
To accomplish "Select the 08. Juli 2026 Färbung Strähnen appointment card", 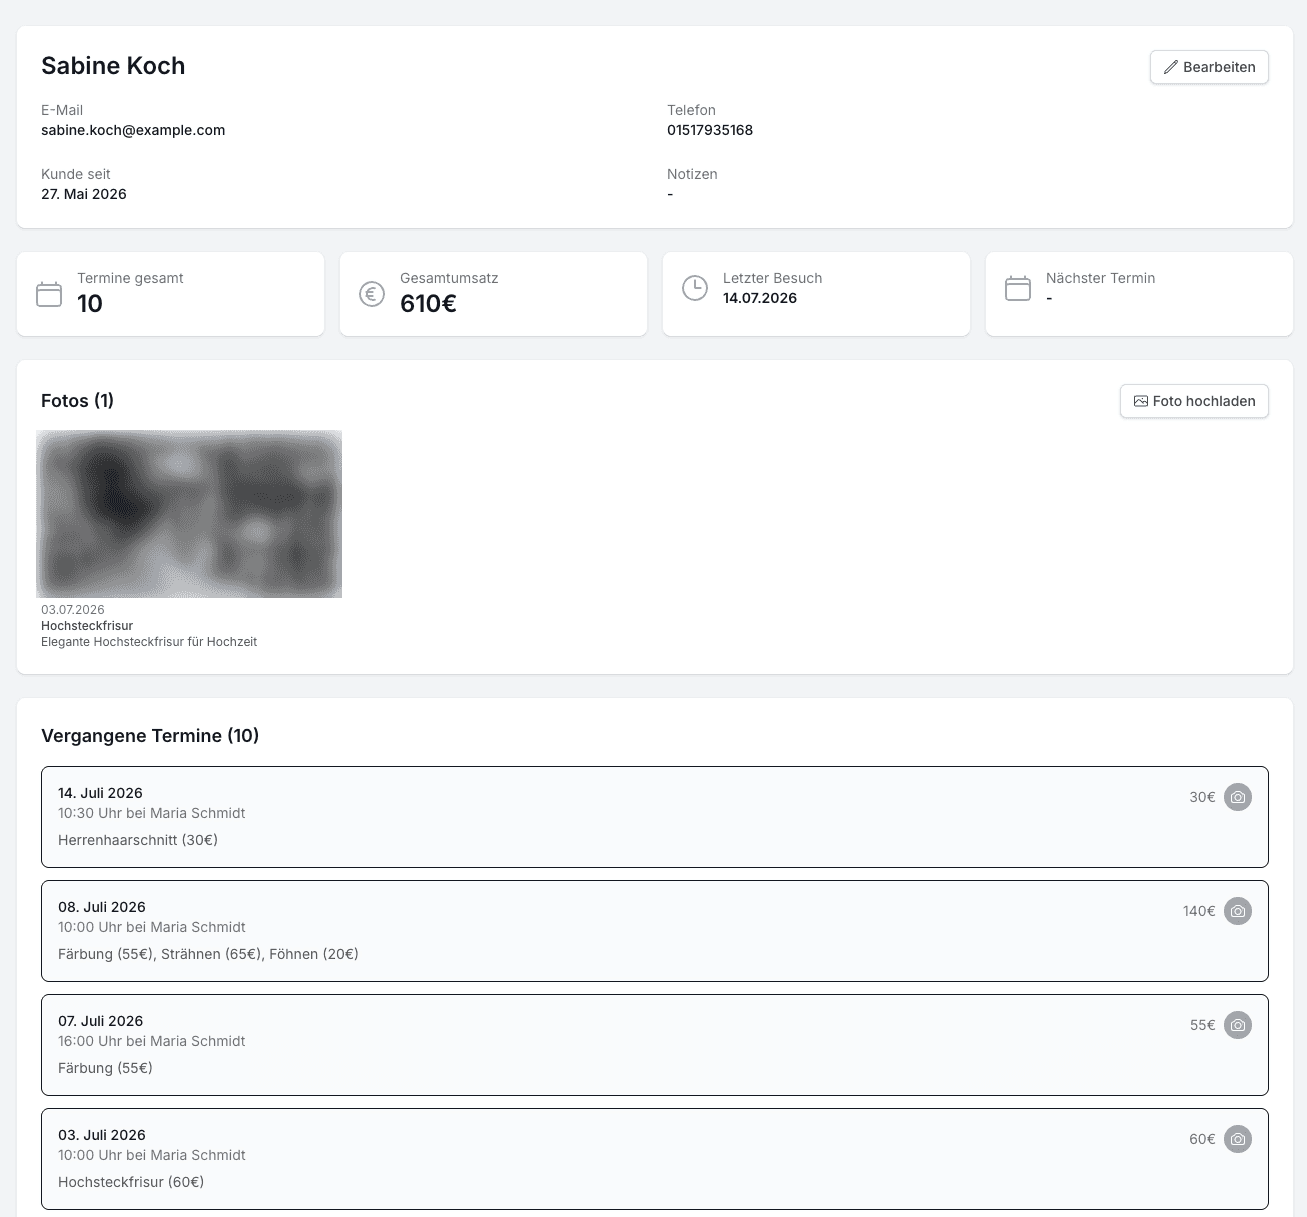I will pos(655,931).
